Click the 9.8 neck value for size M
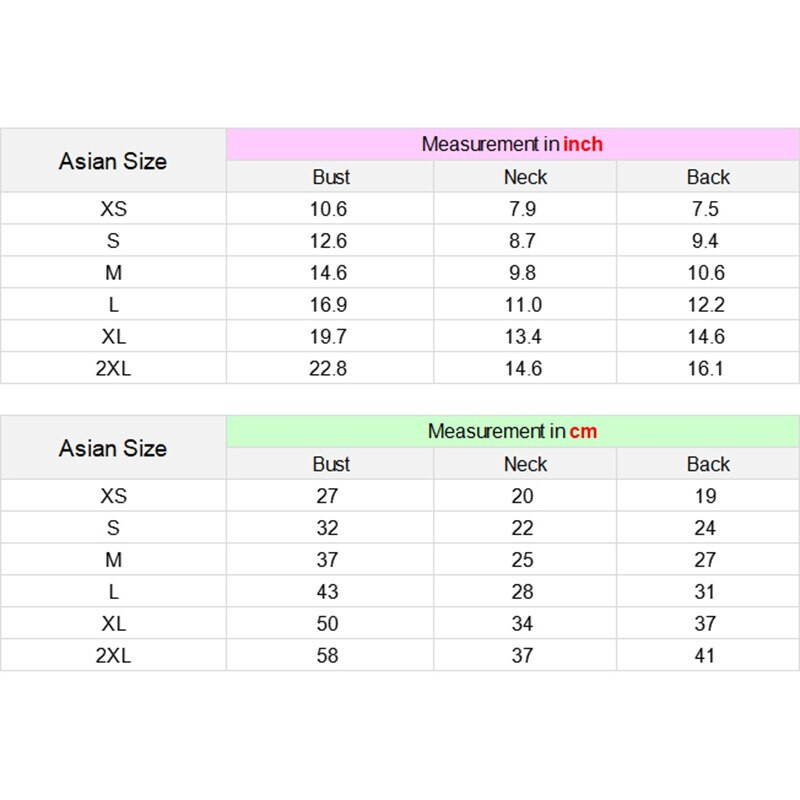 pos(523,273)
